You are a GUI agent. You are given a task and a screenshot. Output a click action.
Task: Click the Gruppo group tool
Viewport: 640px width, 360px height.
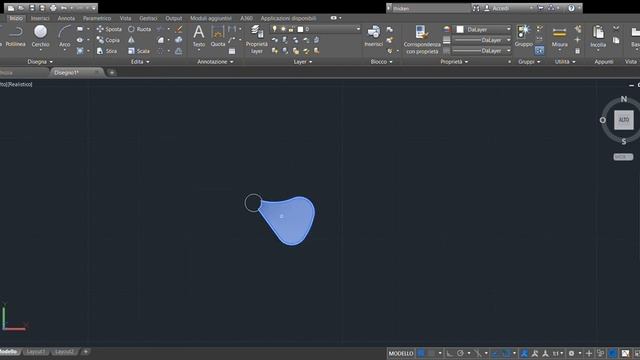pyautogui.click(x=524, y=36)
